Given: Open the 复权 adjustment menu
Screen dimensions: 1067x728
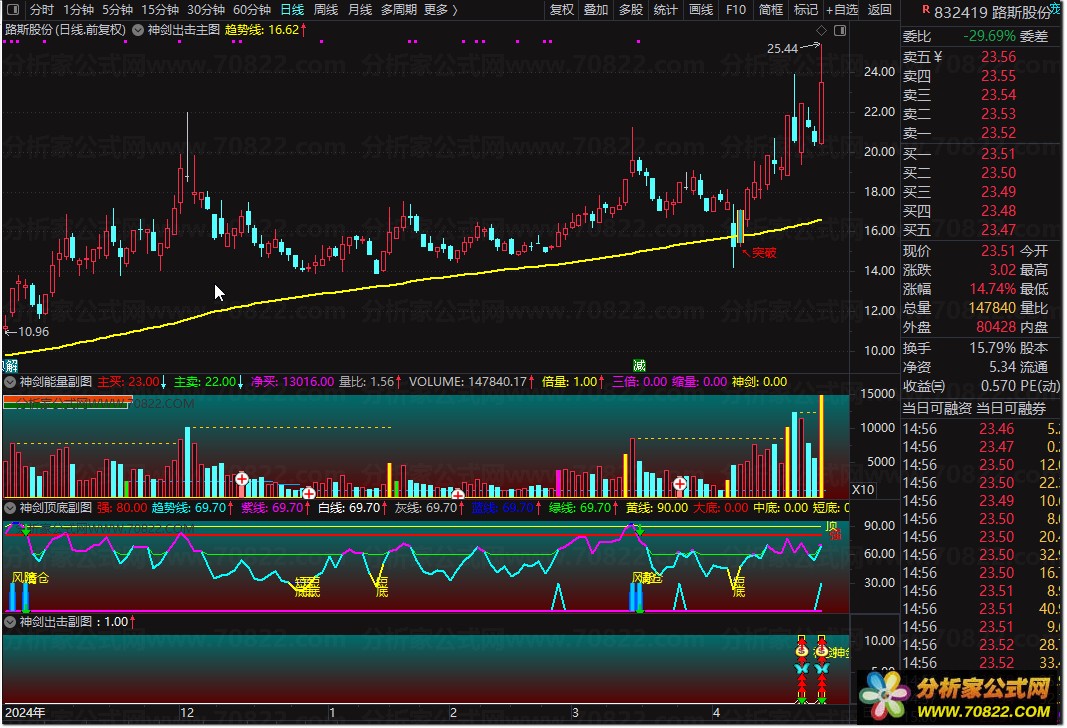Looking at the screenshot, I should pos(562,10).
